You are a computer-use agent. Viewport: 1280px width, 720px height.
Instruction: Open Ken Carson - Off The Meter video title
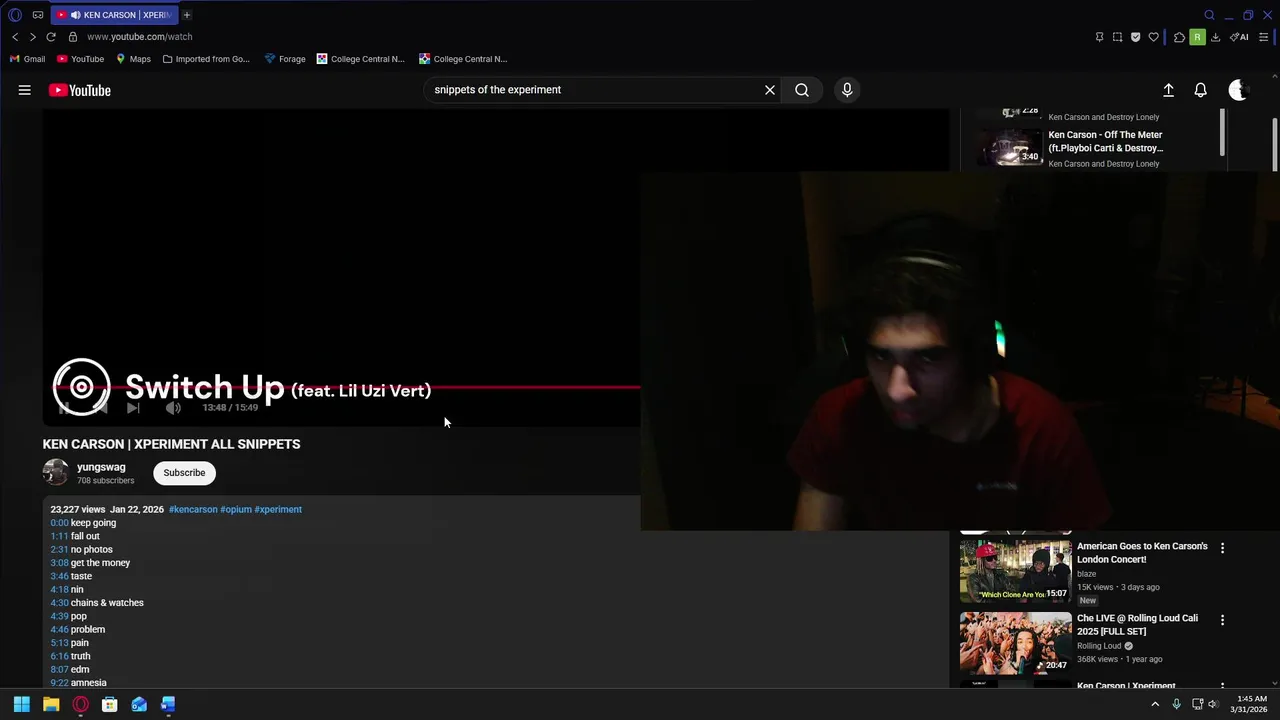click(1105, 141)
